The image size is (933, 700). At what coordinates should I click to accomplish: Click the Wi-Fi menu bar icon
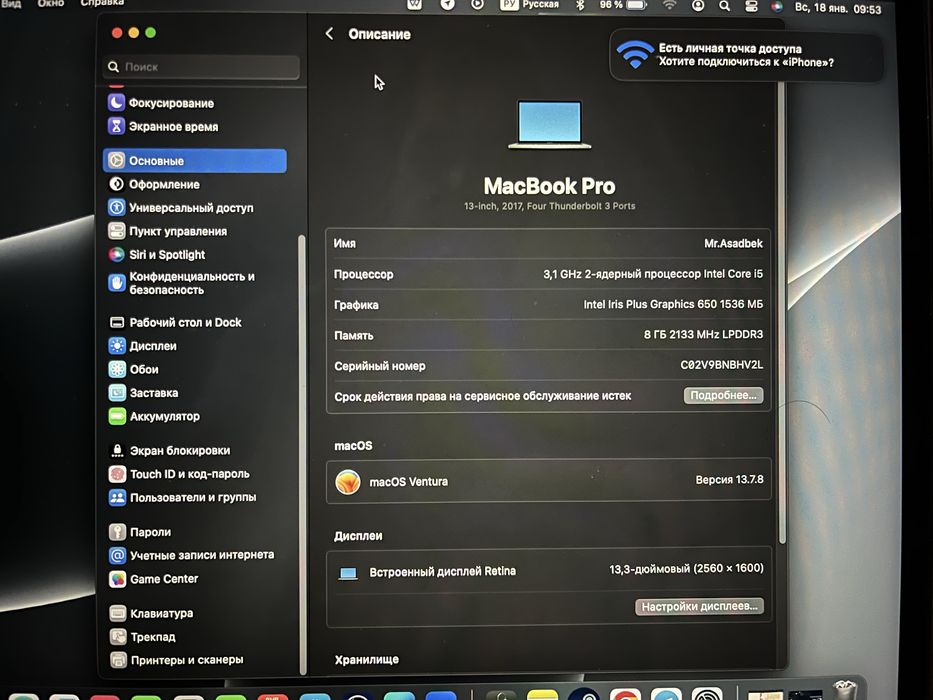(670, 5)
